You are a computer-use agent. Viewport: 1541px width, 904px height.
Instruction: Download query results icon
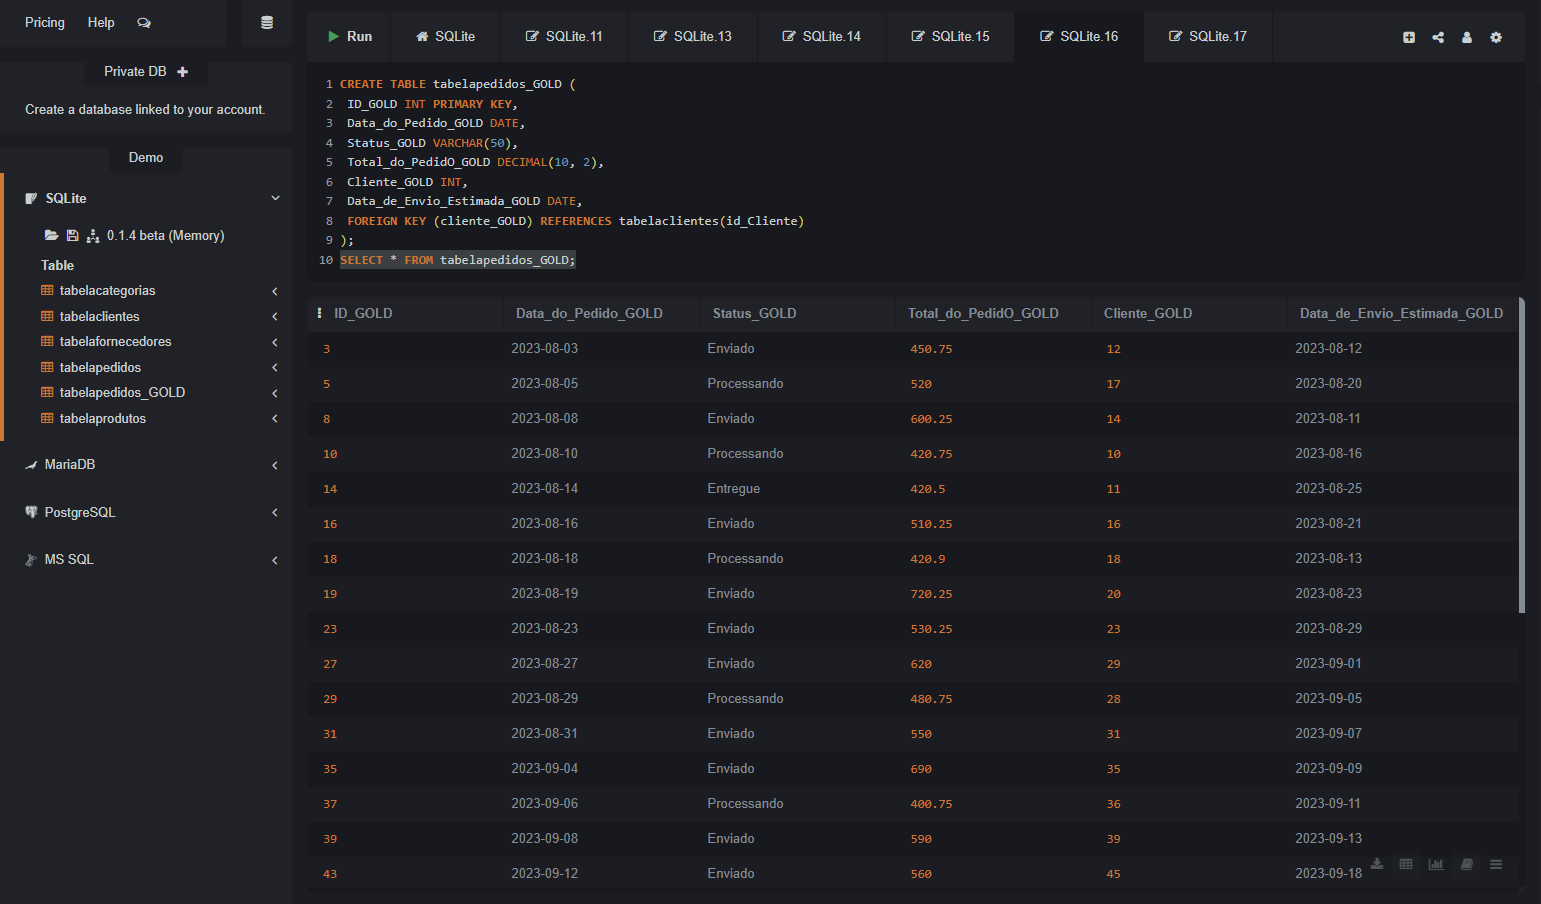point(1377,864)
